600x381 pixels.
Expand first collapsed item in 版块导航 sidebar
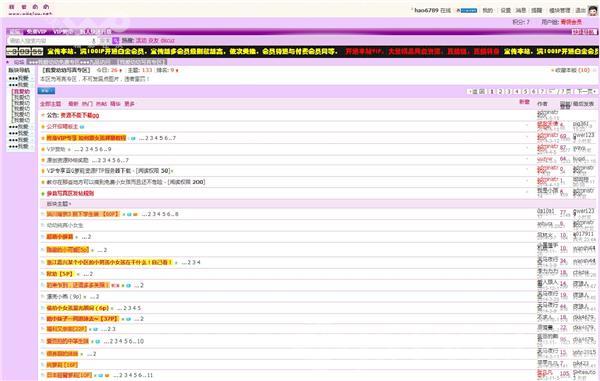pos(18,78)
